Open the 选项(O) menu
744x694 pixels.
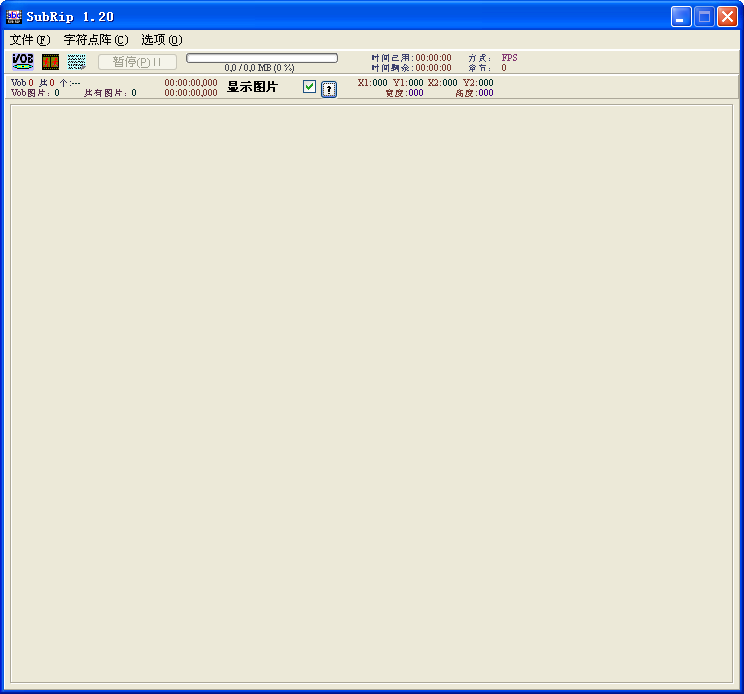tap(161, 40)
